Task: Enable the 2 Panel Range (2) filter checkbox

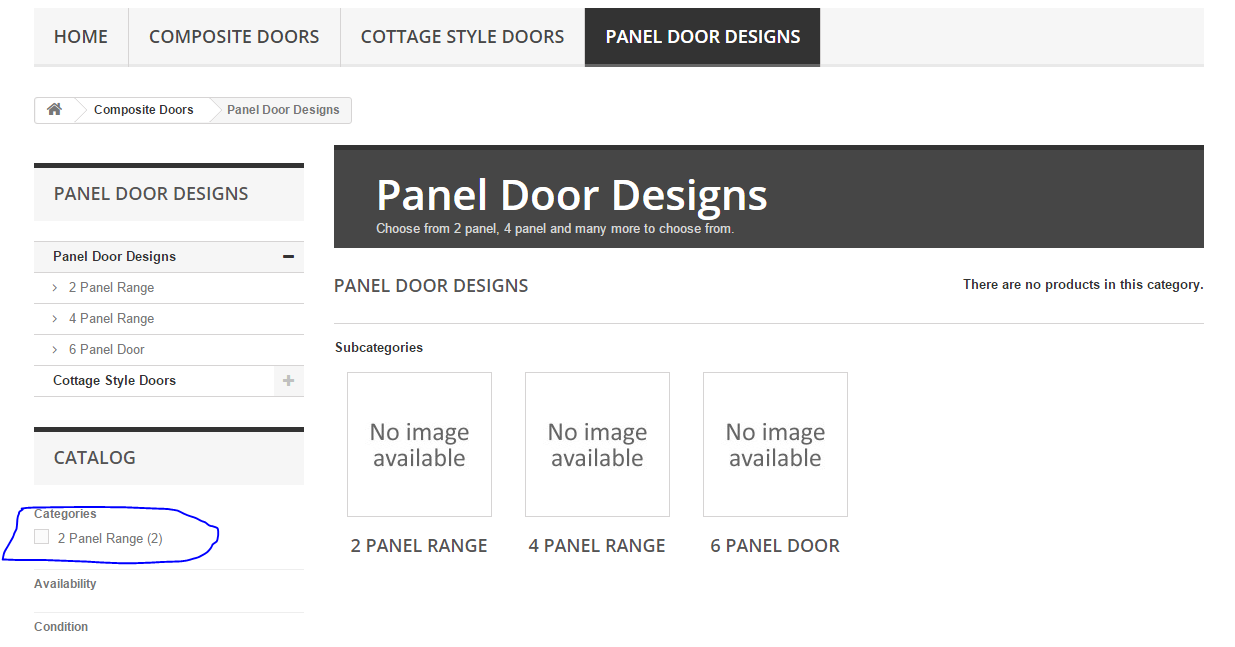Action: [41, 537]
